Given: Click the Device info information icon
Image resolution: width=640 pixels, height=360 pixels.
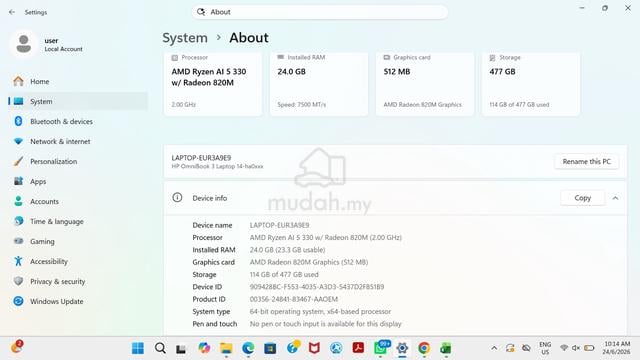Looking at the screenshot, I should (x=177, y=198).
